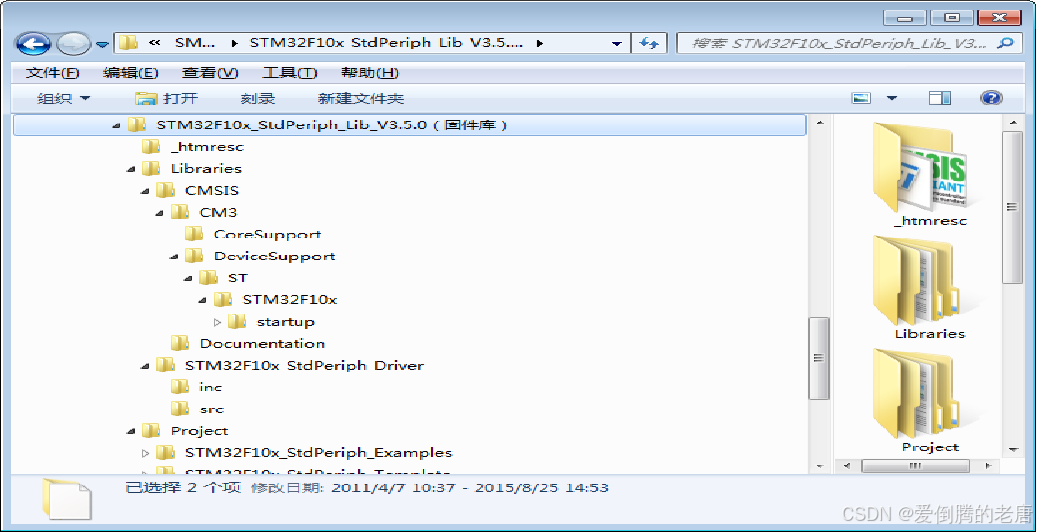Select the src folder
The image size is (1037, 532).
(x=212, y=409)
